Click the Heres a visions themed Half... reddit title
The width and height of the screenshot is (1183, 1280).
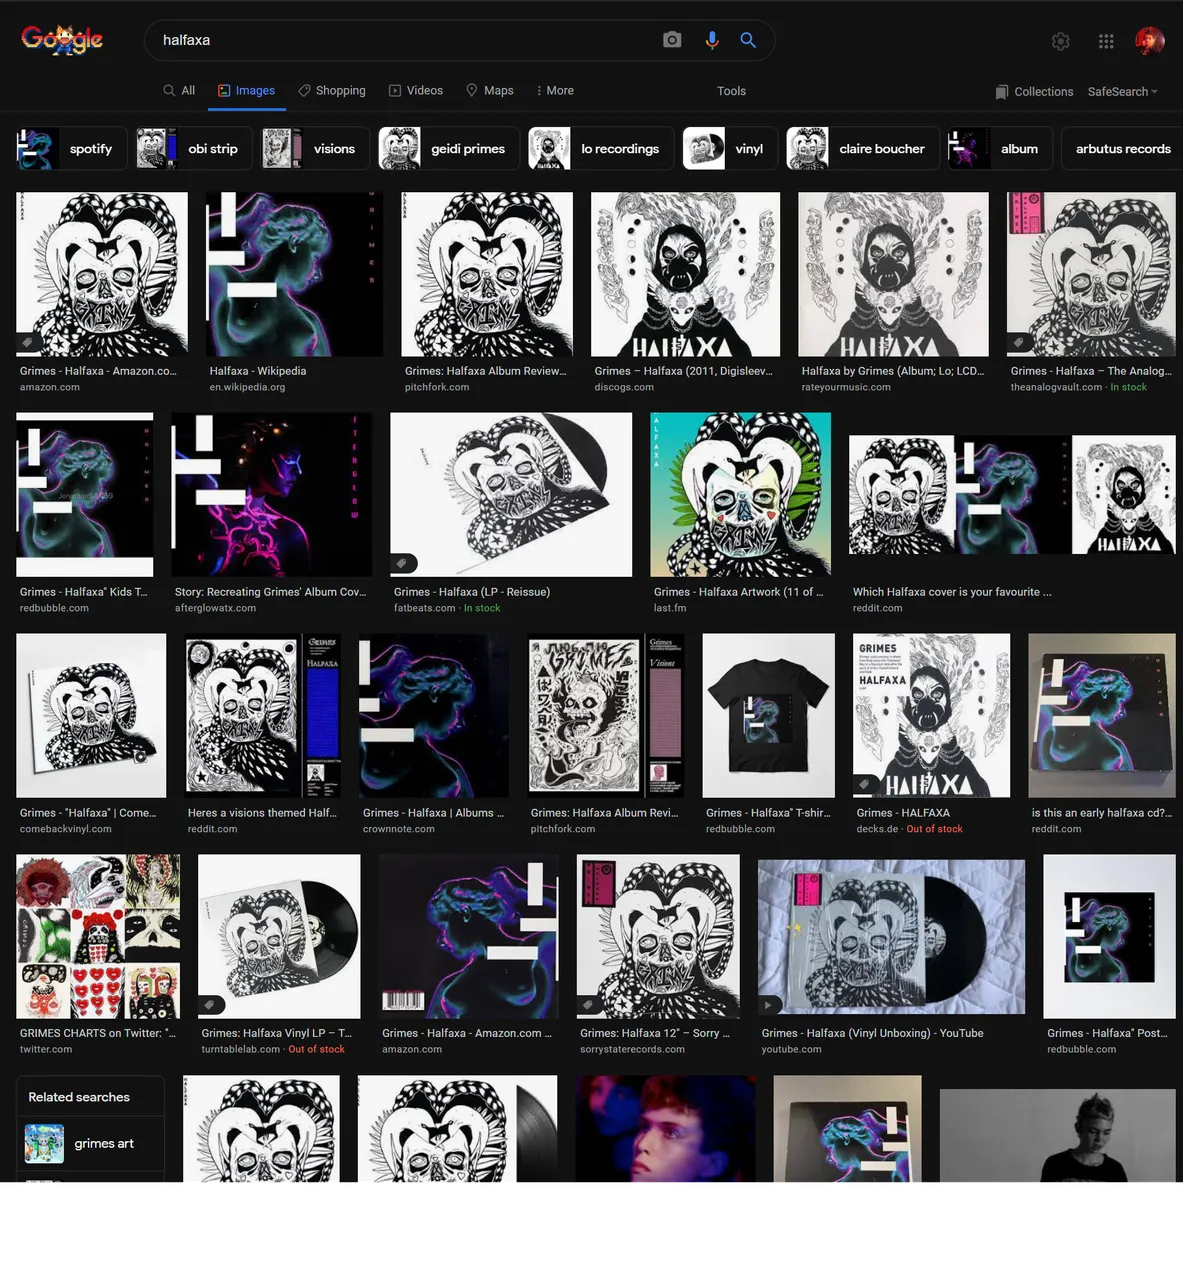tap(262, 813)
